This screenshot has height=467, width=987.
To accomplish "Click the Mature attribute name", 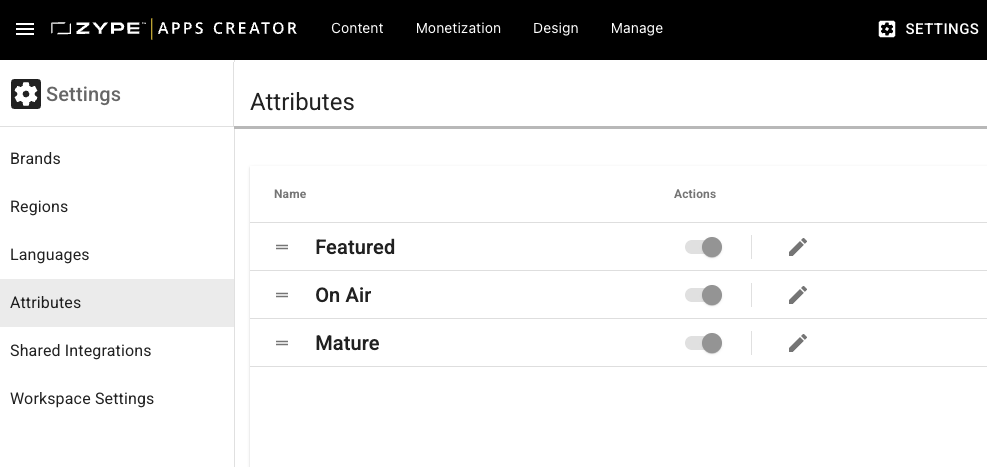I will point(347,343).
